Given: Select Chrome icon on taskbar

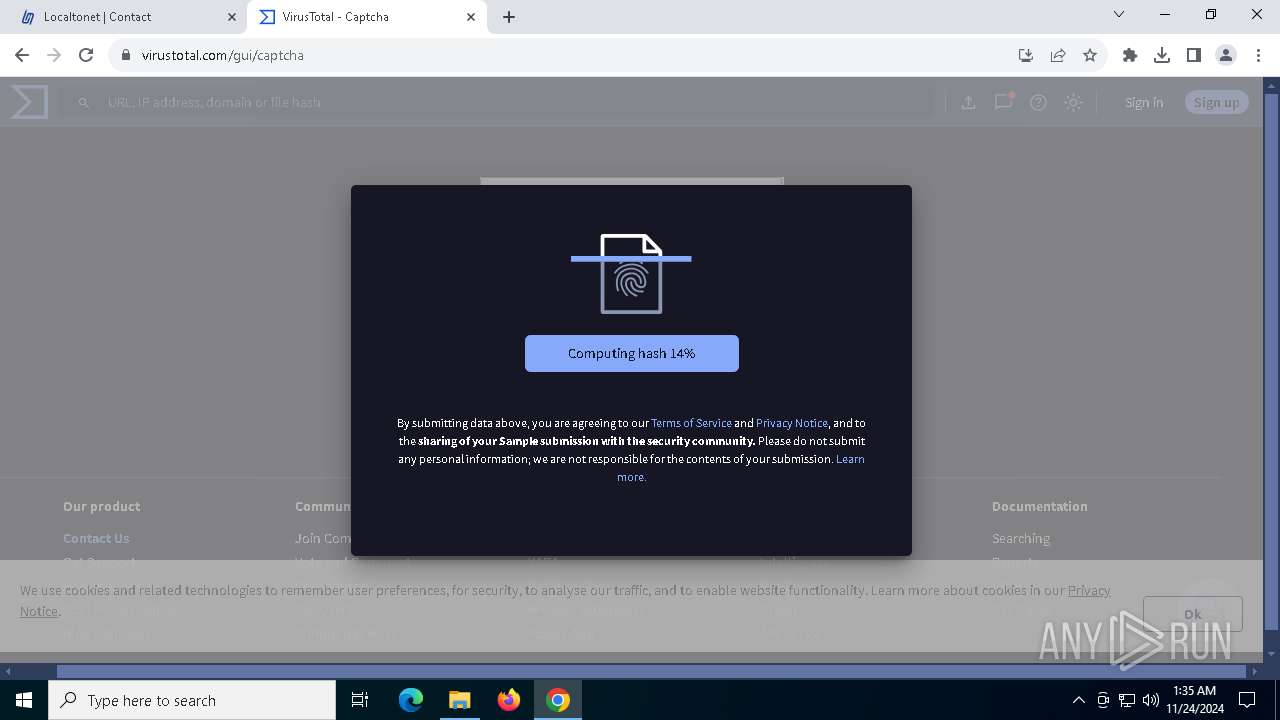Looking at the screenshot, I should coord(558,700).
